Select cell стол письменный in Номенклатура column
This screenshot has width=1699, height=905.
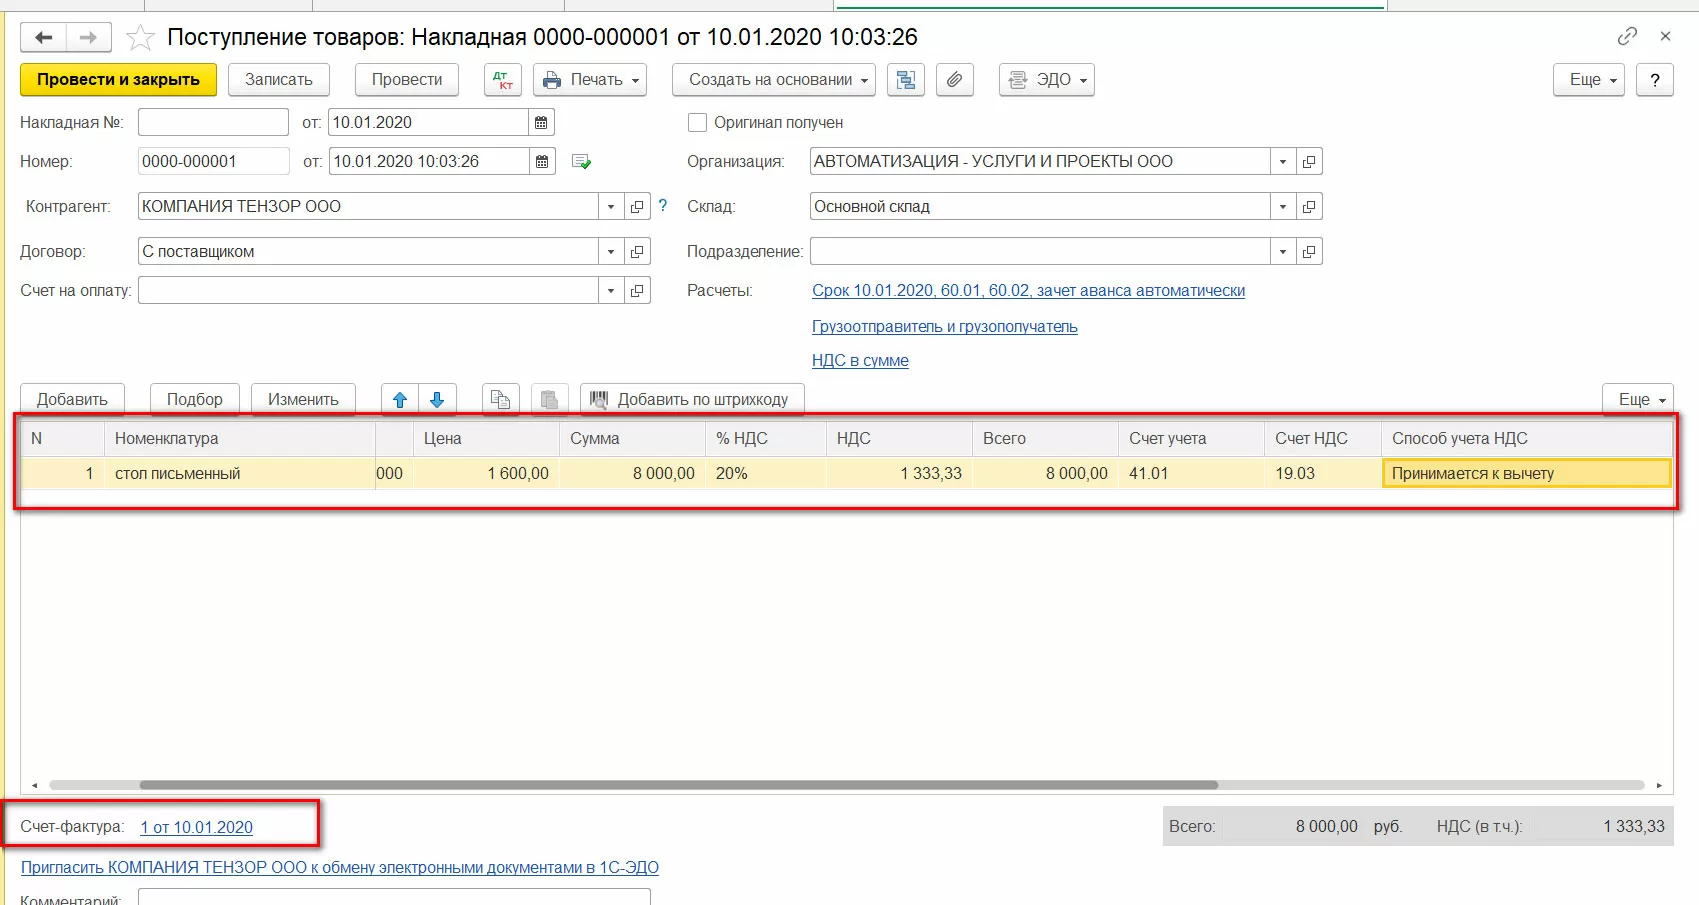[240, 473]
